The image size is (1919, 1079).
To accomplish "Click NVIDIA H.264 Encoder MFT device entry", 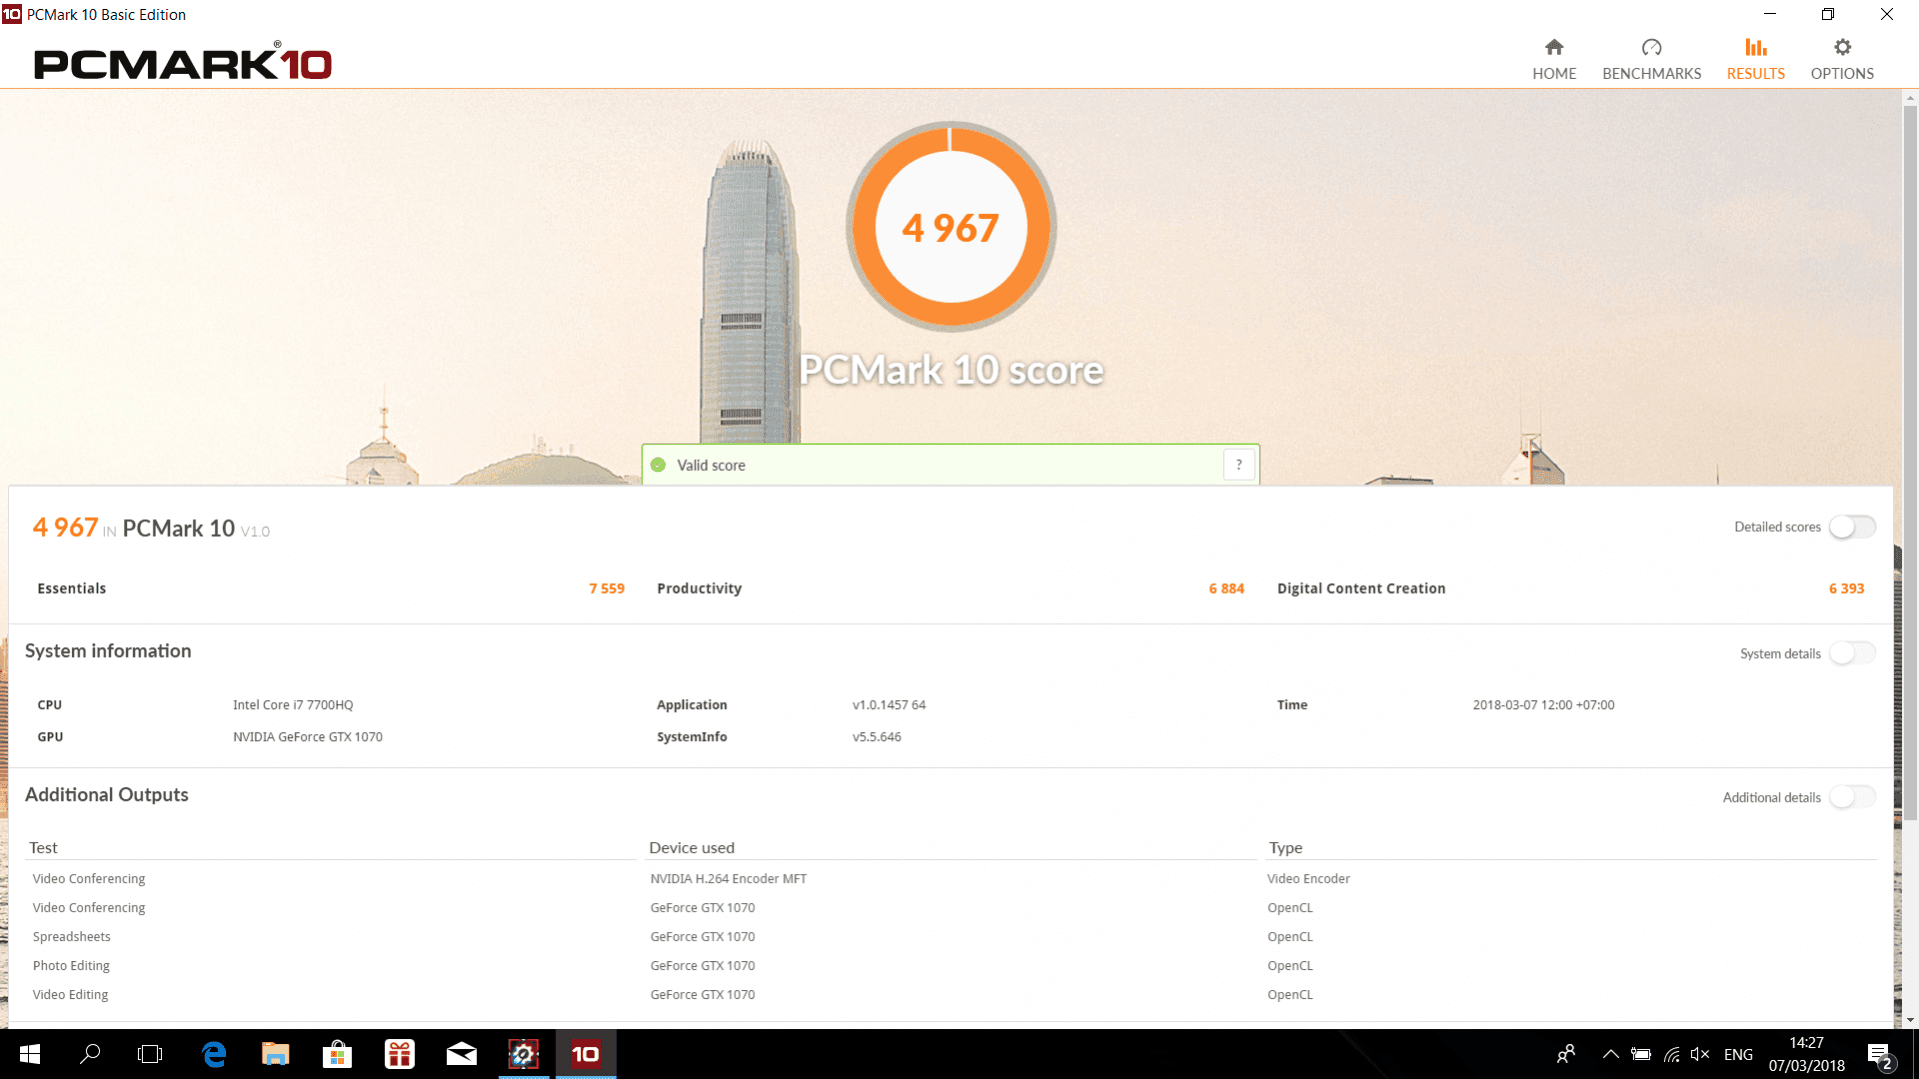I will 728,879.
